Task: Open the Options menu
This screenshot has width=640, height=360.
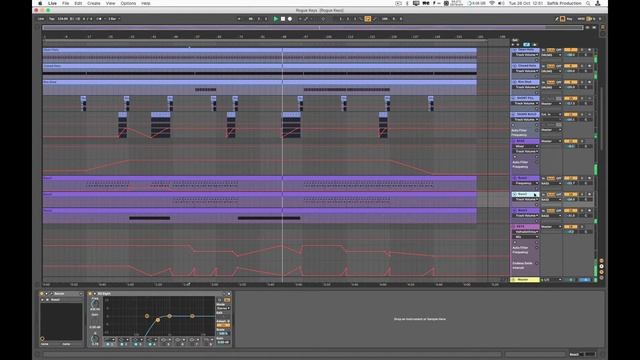Action: [x=128, y=3]
